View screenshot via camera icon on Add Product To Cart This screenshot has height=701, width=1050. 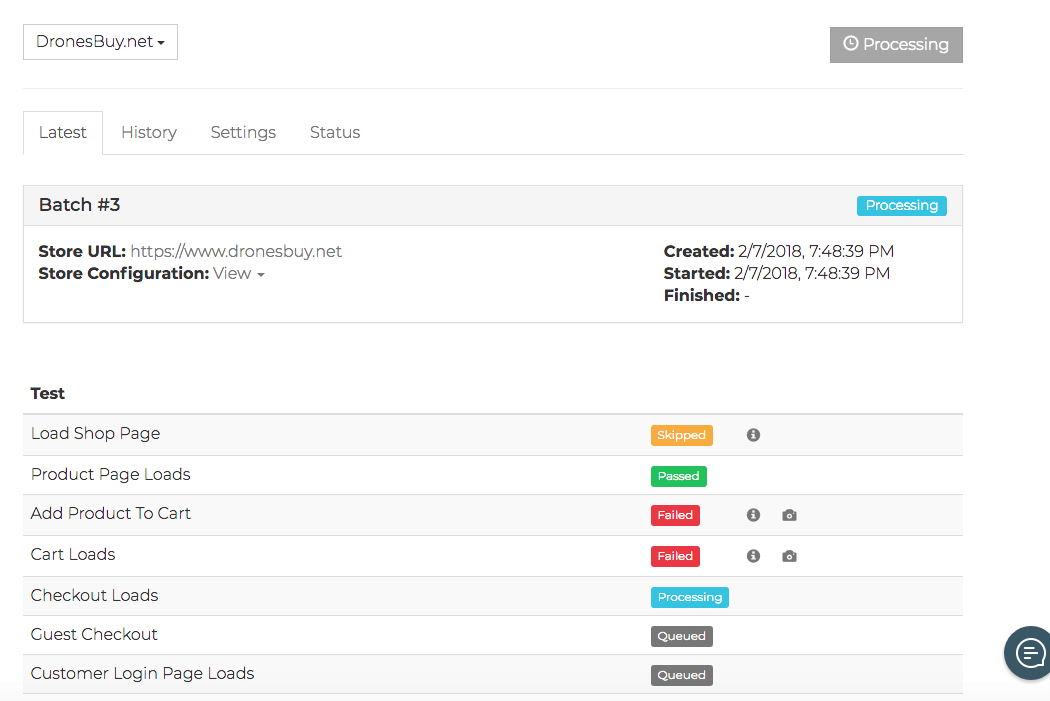[x=789, y=514]
